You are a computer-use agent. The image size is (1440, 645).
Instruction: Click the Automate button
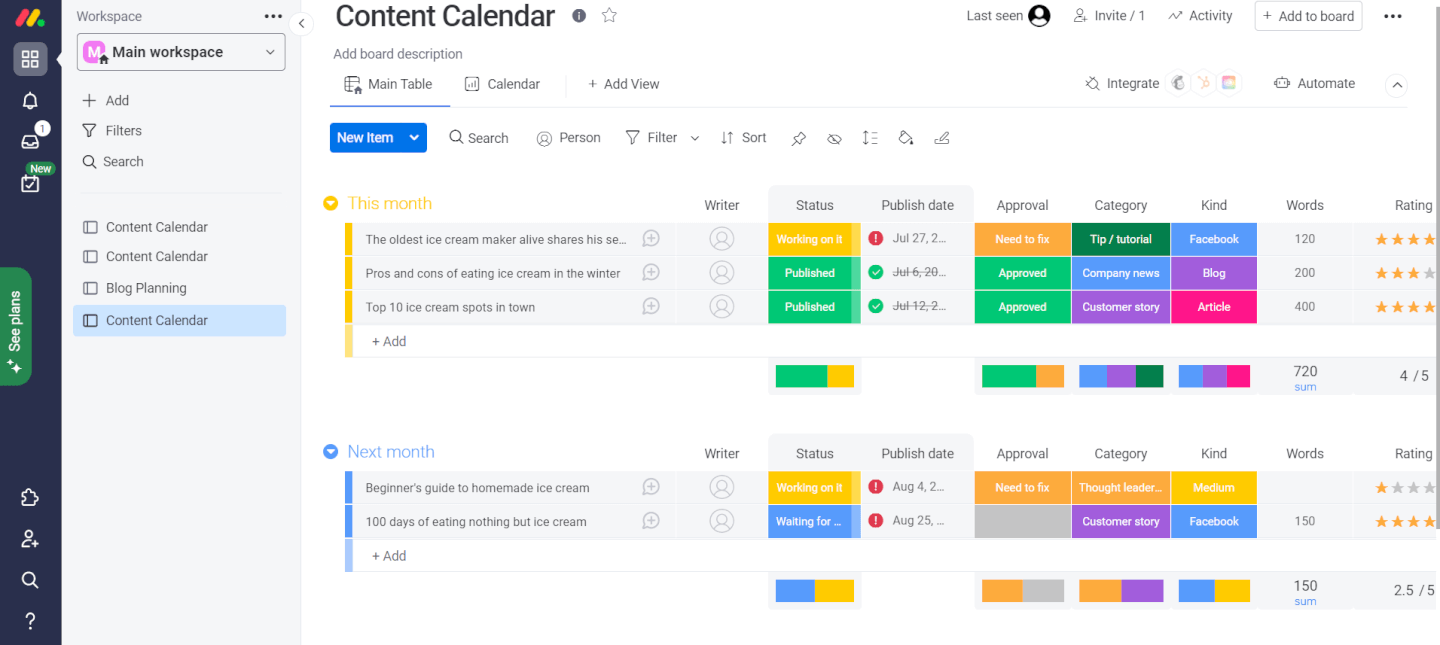click(x=1314, y=83)
